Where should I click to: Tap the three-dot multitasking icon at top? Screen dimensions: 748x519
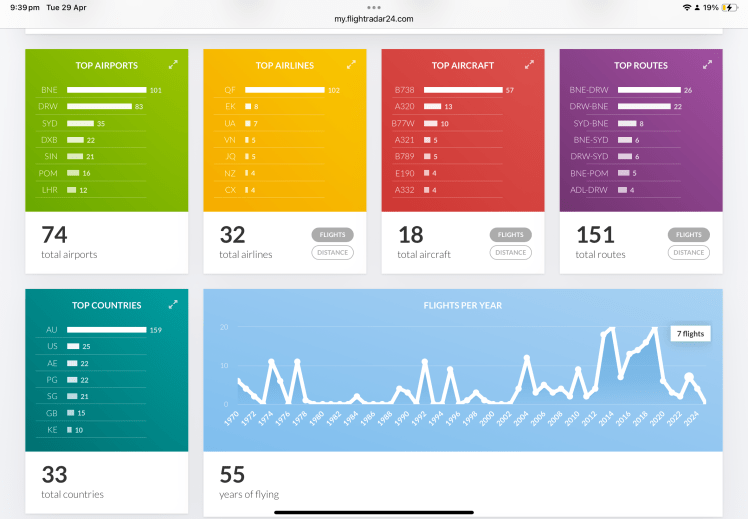click(374, 6)
